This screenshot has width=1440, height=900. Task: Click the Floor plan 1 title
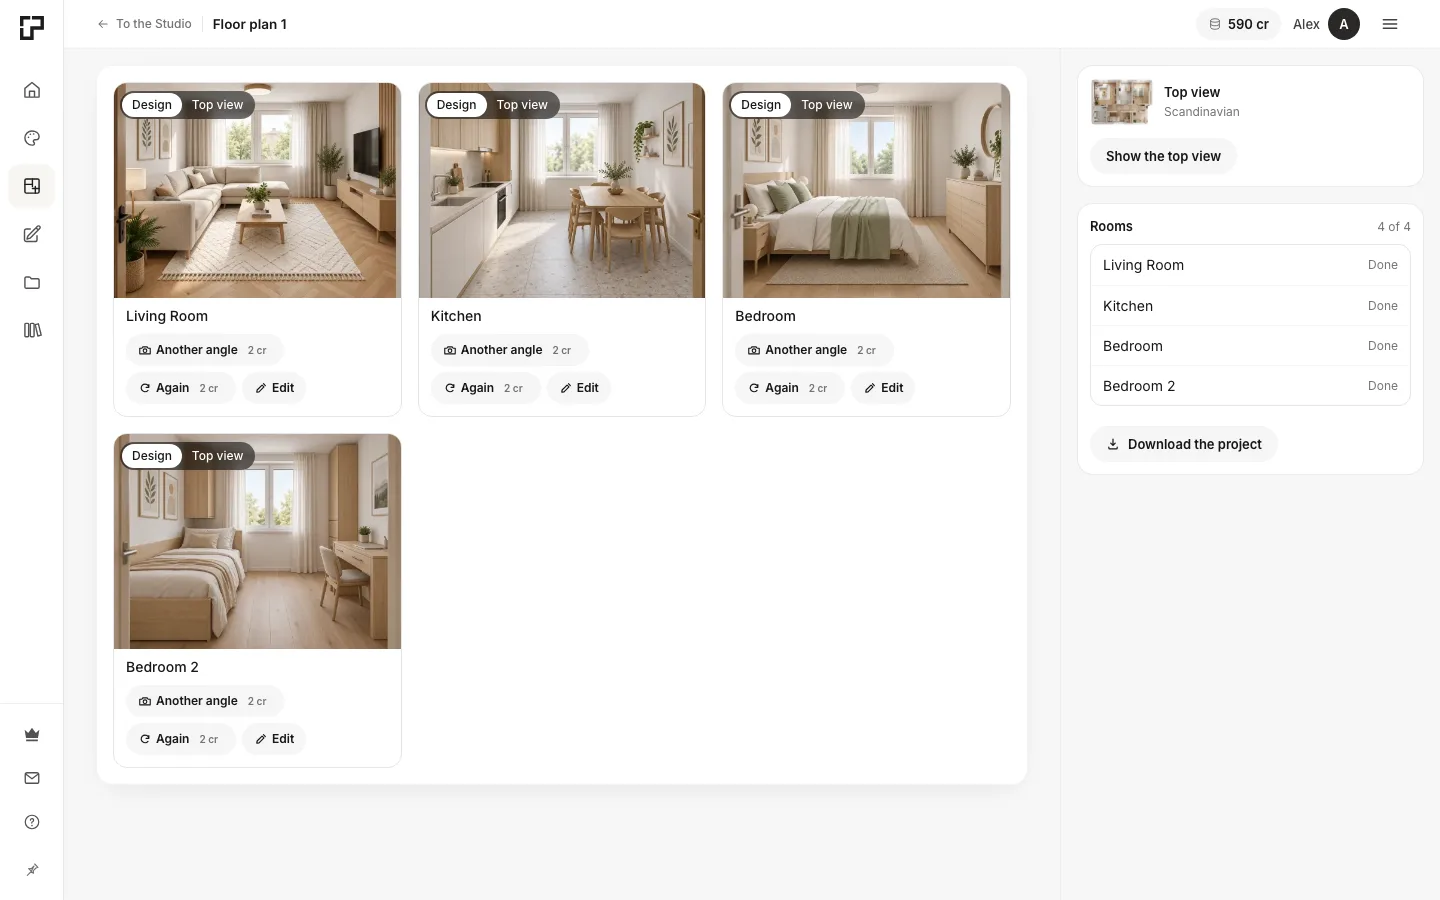(x=250, y=24)
